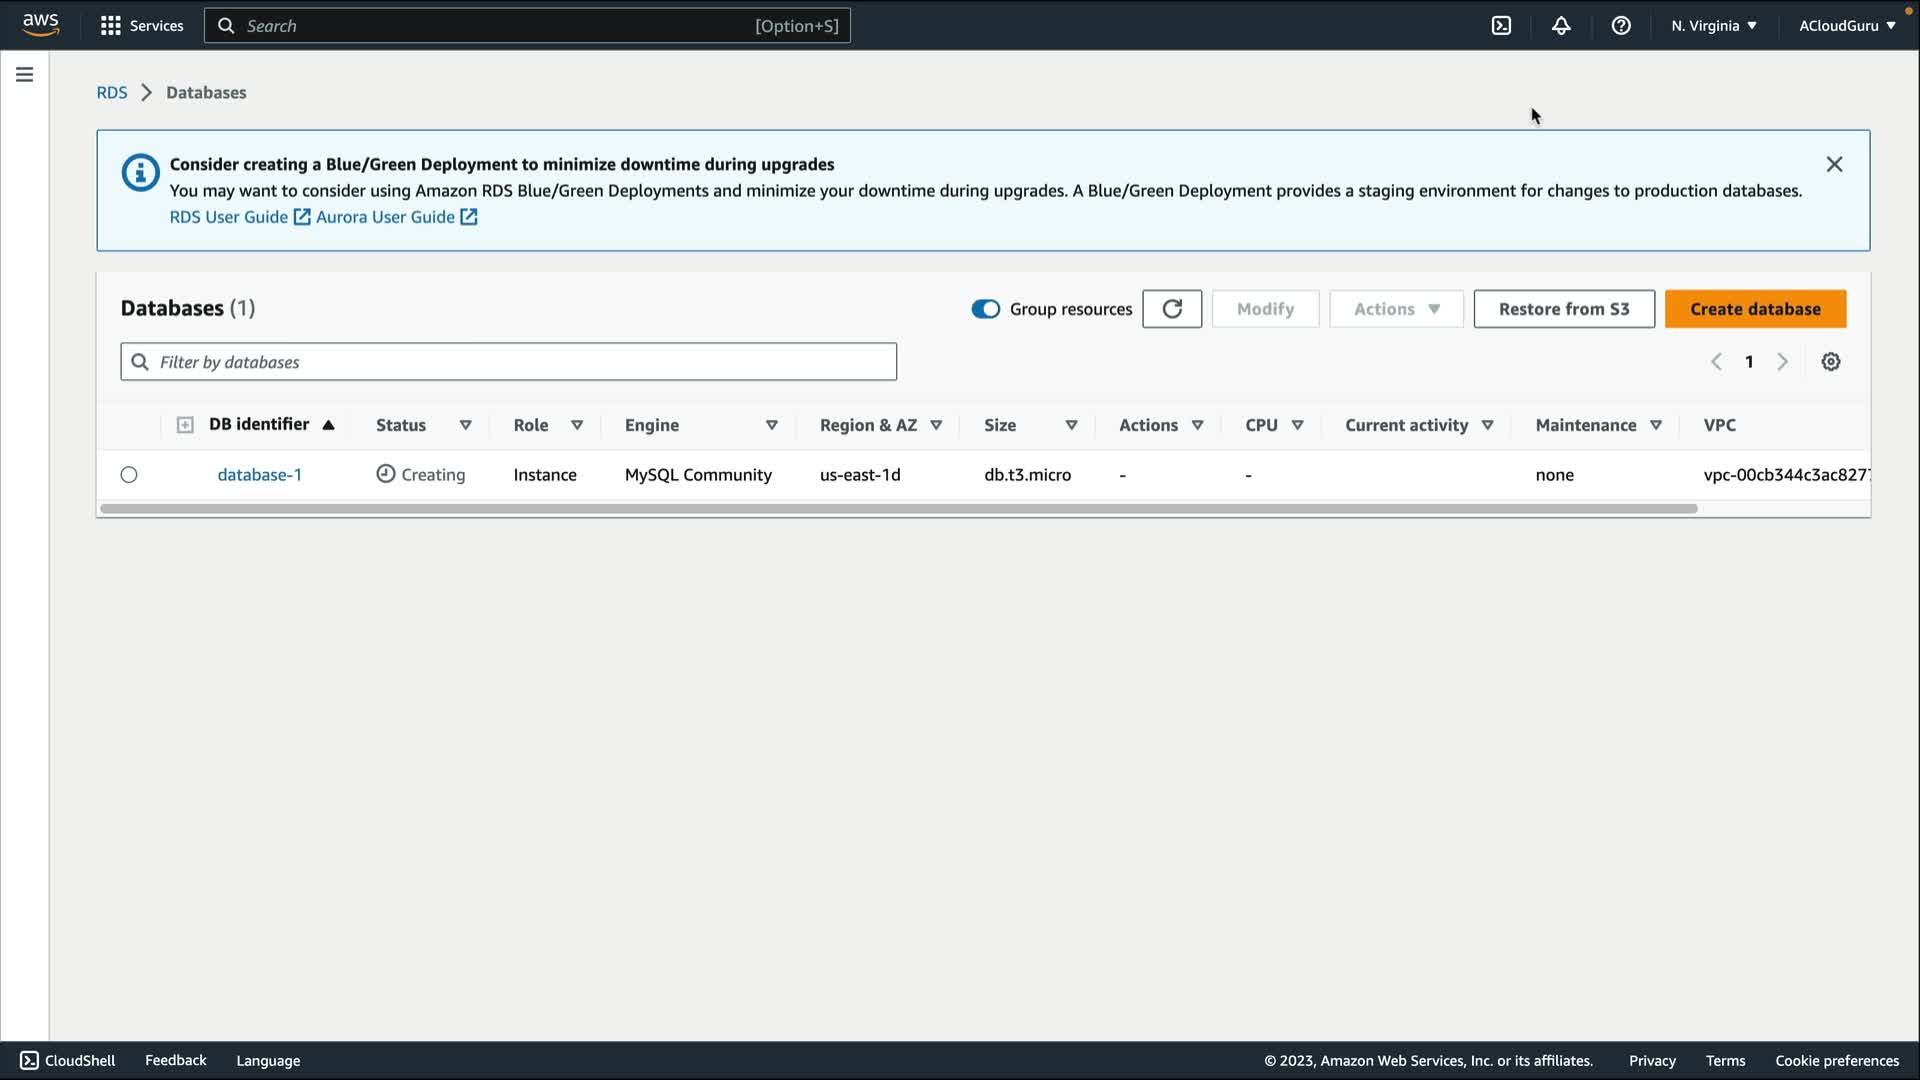Open the Language menu in footer
This screenshot has width=1920, height=1080.
coord(268,1061)
